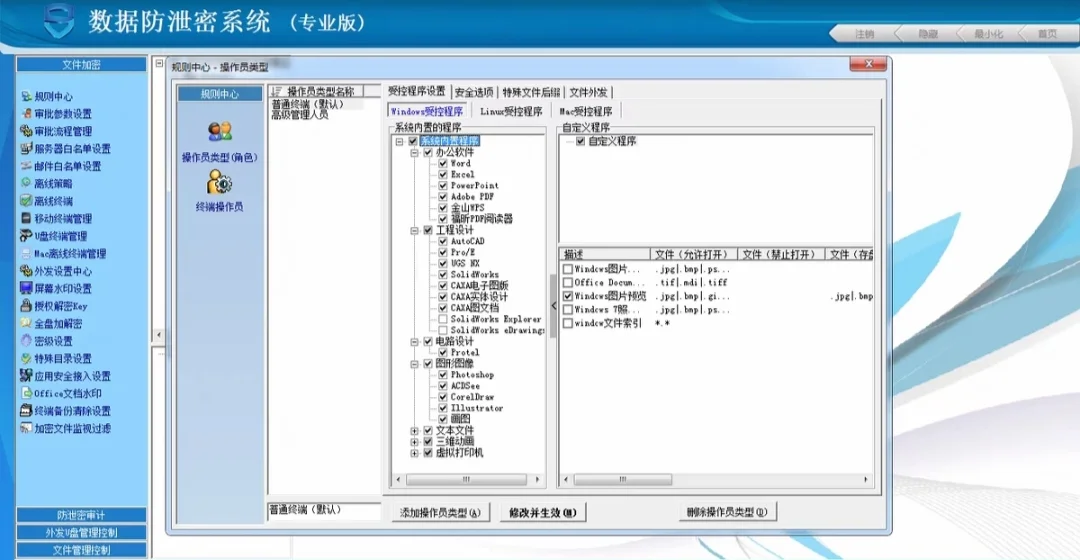Expand the 虚拟打印机 tree node
Image resolution: width=1080 pixels, height=560 pixels.
415,453
